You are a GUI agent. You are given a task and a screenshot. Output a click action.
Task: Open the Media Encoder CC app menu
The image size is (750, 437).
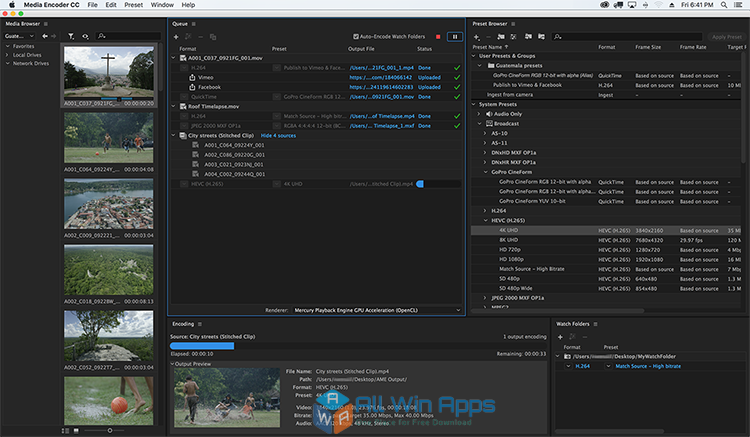[52, 5]
